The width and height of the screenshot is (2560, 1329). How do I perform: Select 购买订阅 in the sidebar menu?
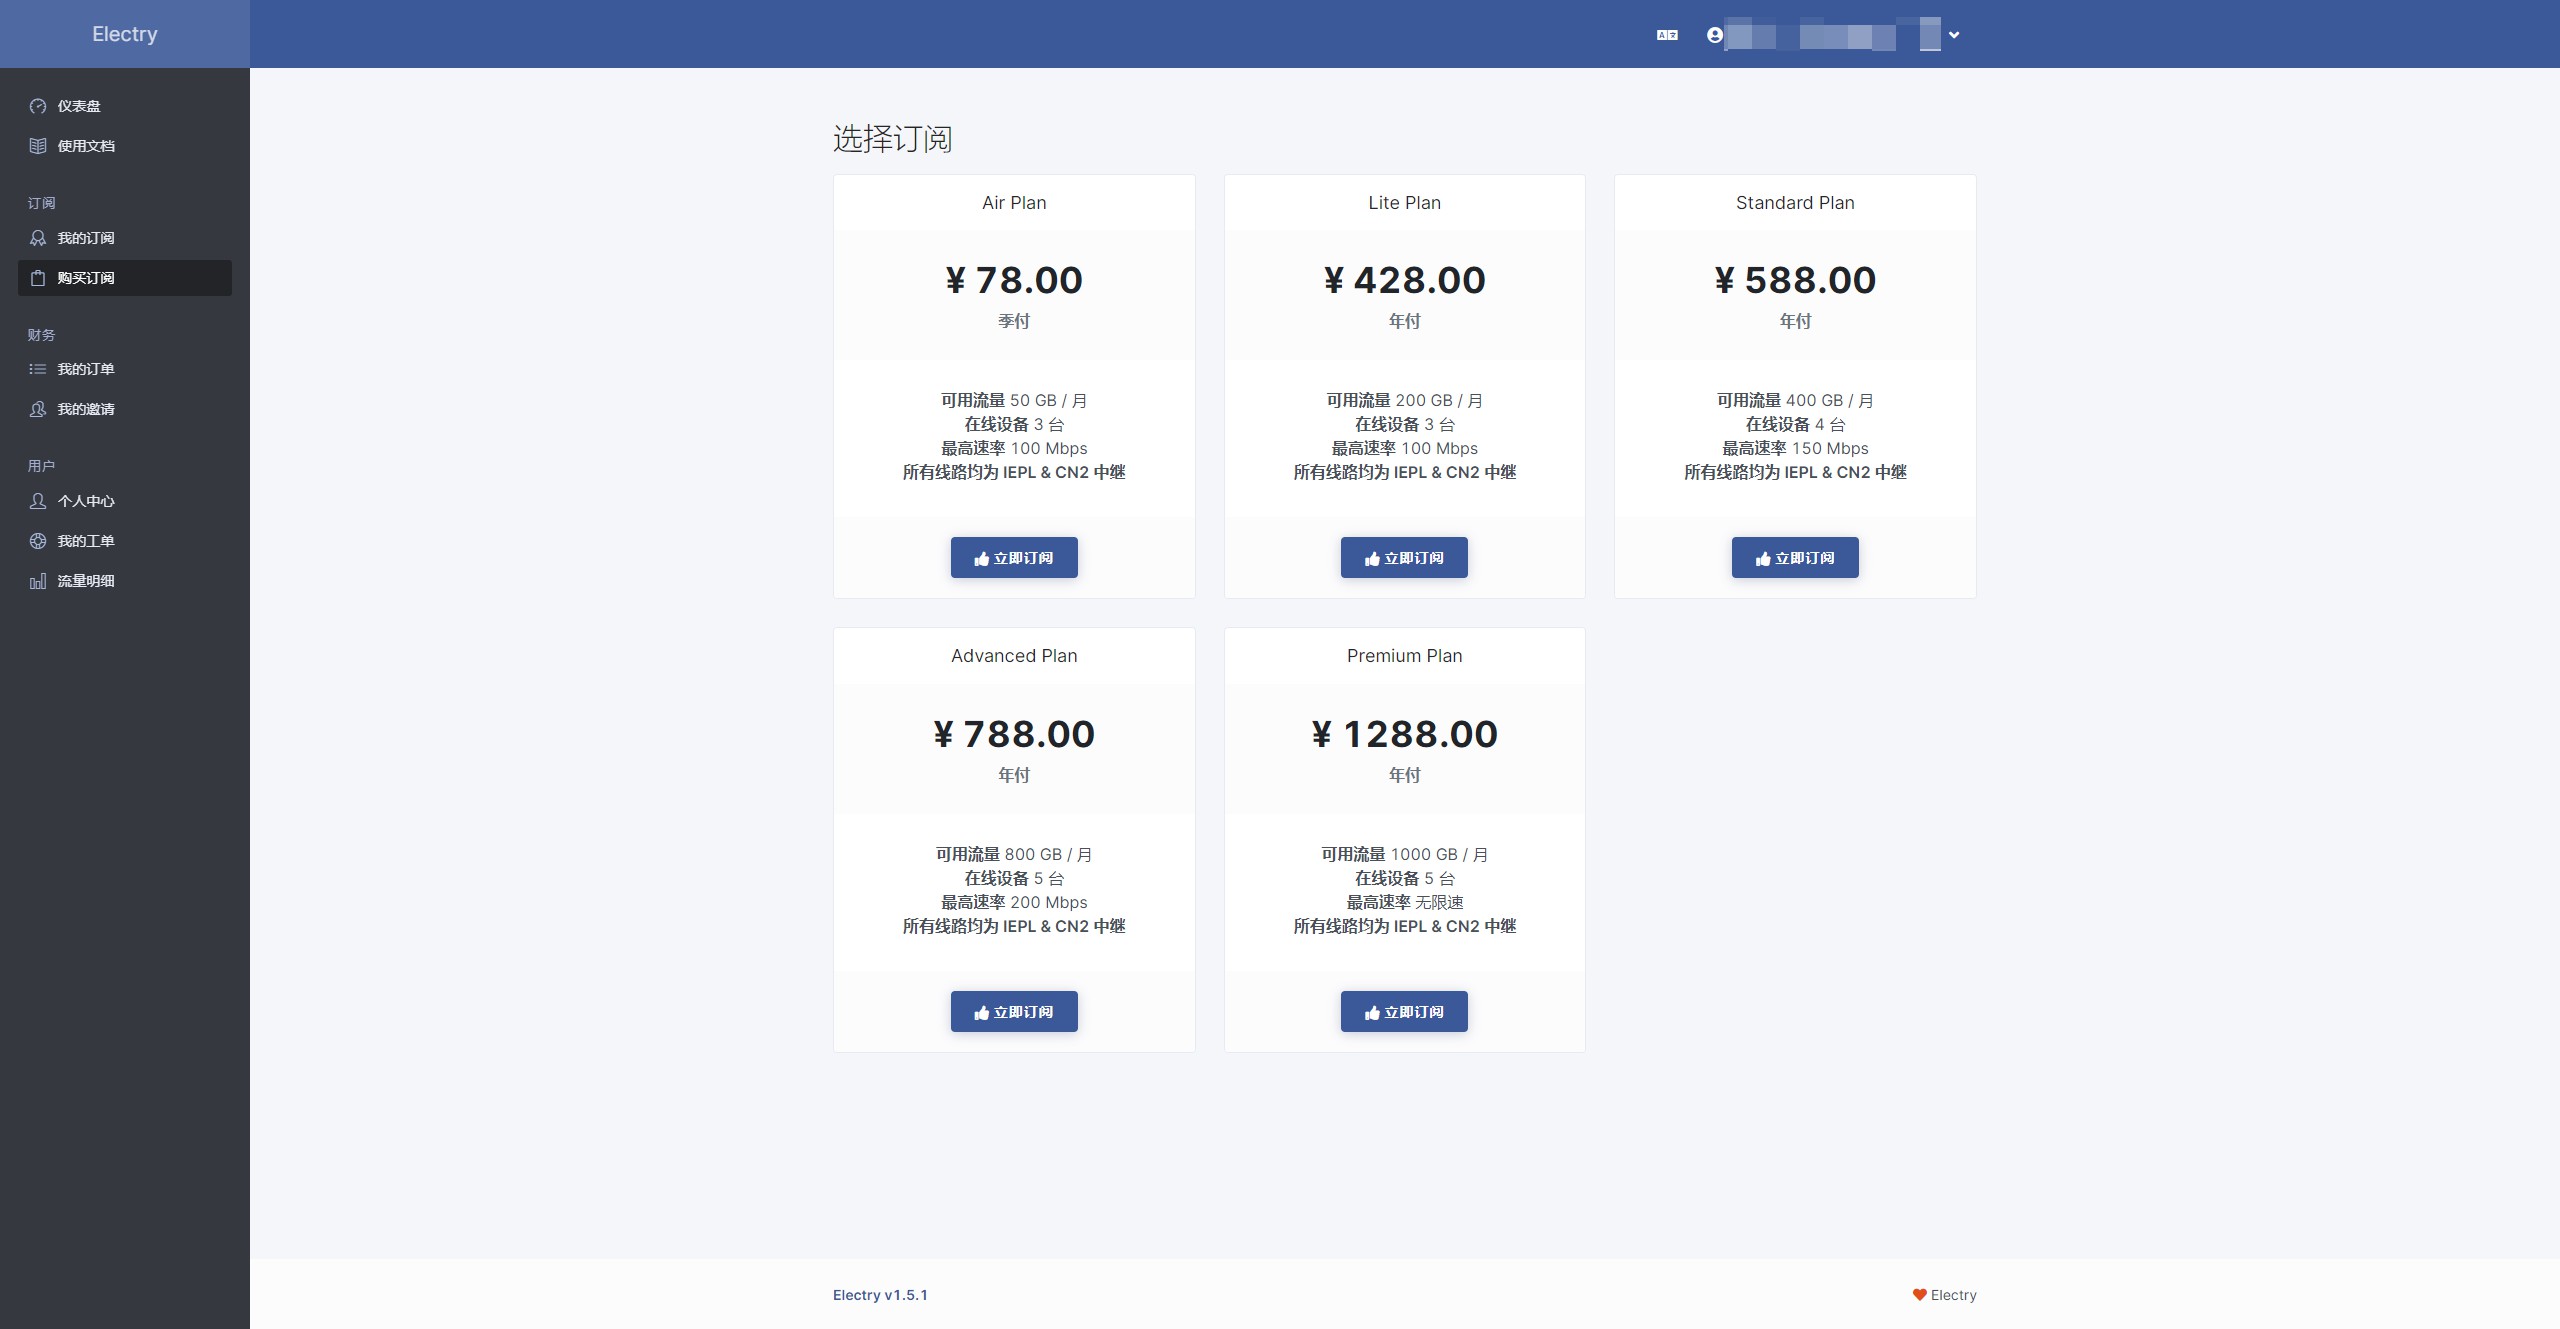(86, 278)
